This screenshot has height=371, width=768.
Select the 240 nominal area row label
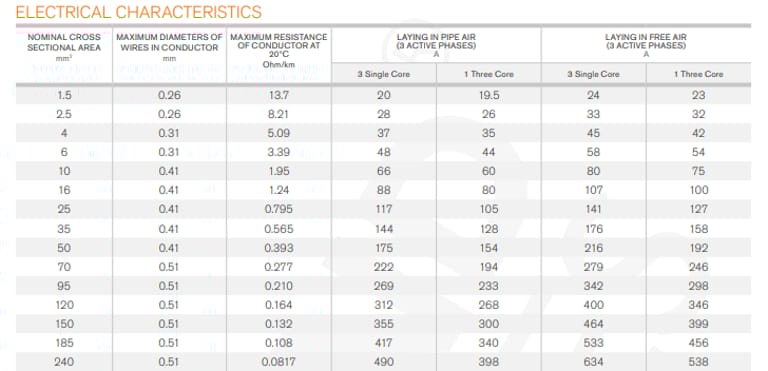pyautogui.click(x=64, y=362)
